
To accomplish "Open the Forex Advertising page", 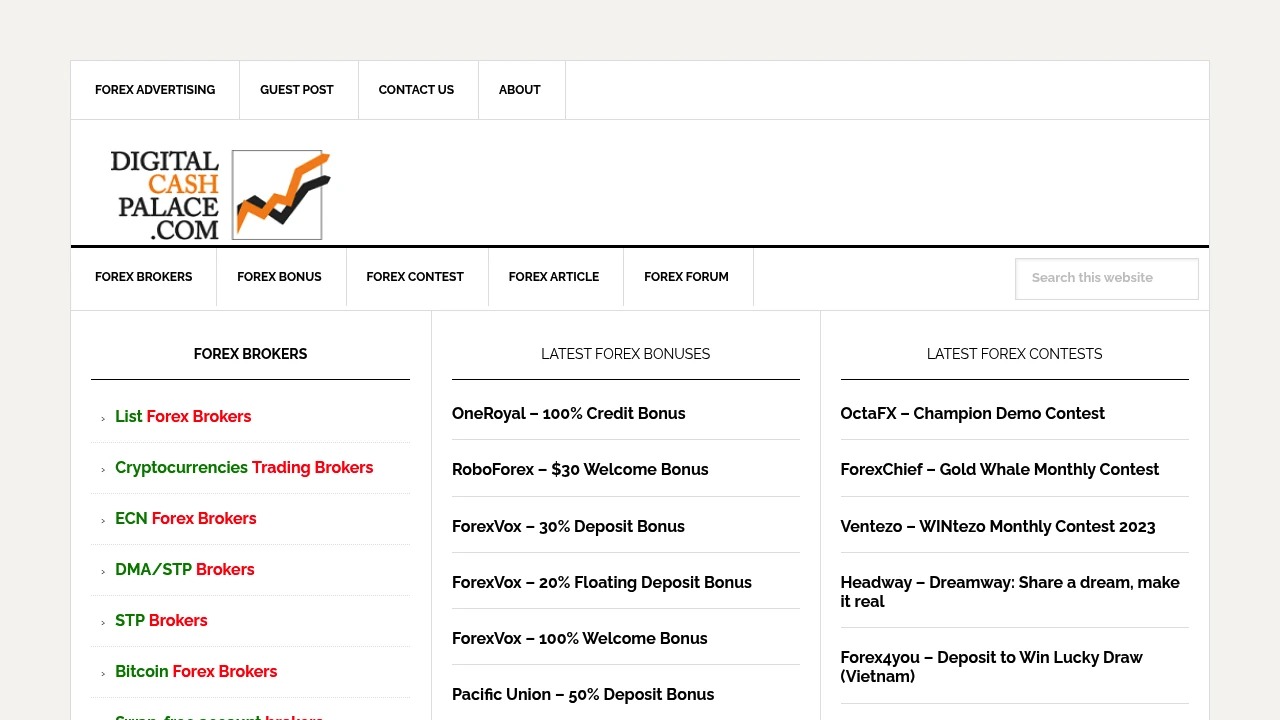I will [155, 90].
